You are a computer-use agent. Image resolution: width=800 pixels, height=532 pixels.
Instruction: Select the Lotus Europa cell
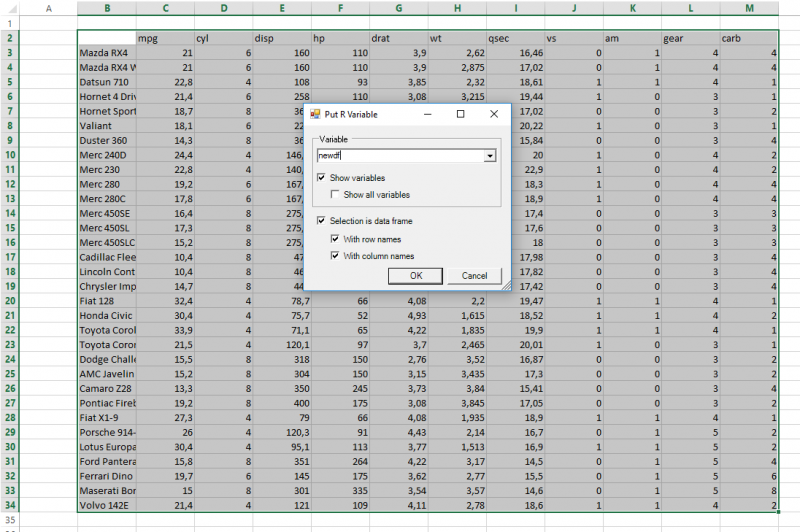107,447
